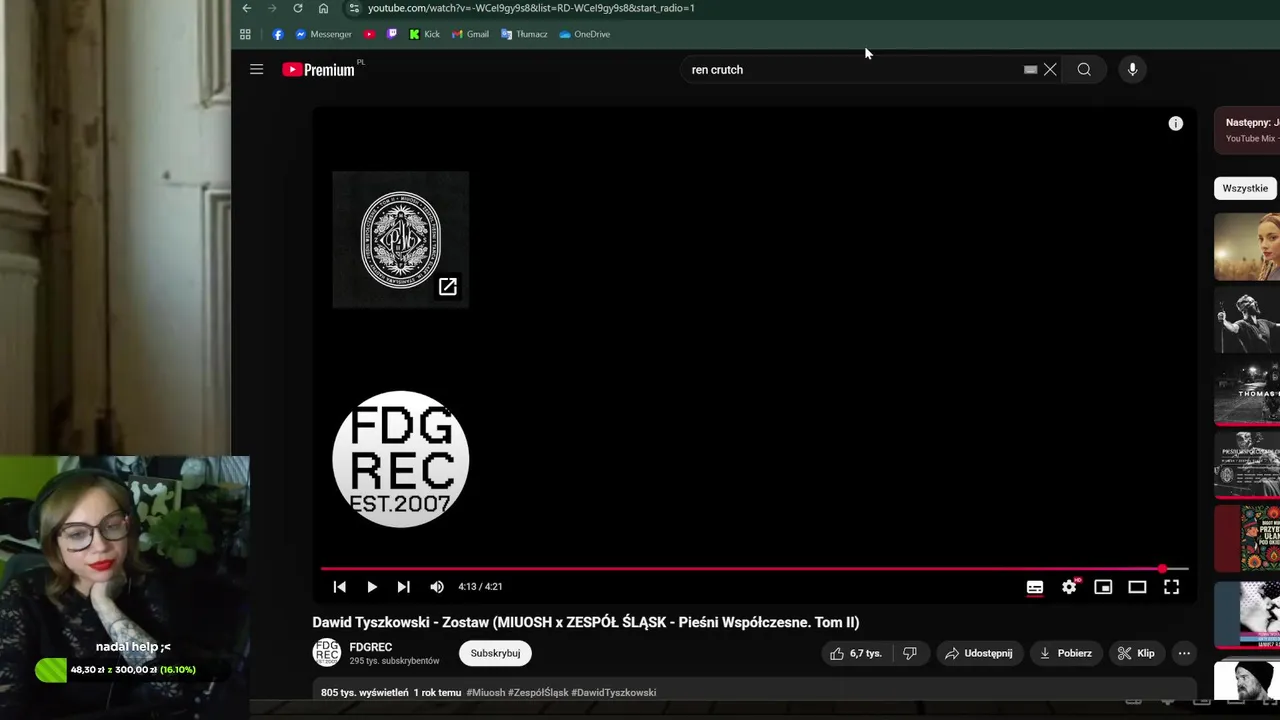The image size is (1280, 720).
Task: Click the 4:13 / 4:21 time display
Action: (x=480, y=587)
